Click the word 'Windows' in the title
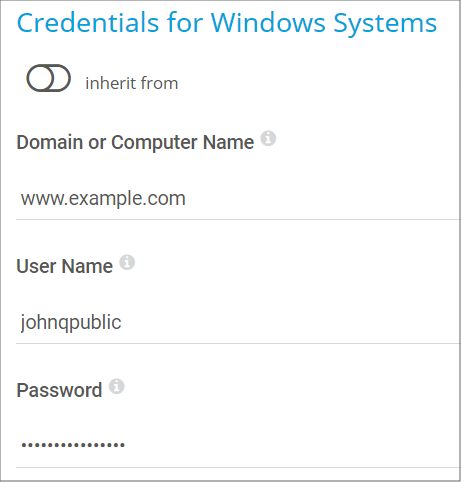The image size is (461, 482). [268, 23]
